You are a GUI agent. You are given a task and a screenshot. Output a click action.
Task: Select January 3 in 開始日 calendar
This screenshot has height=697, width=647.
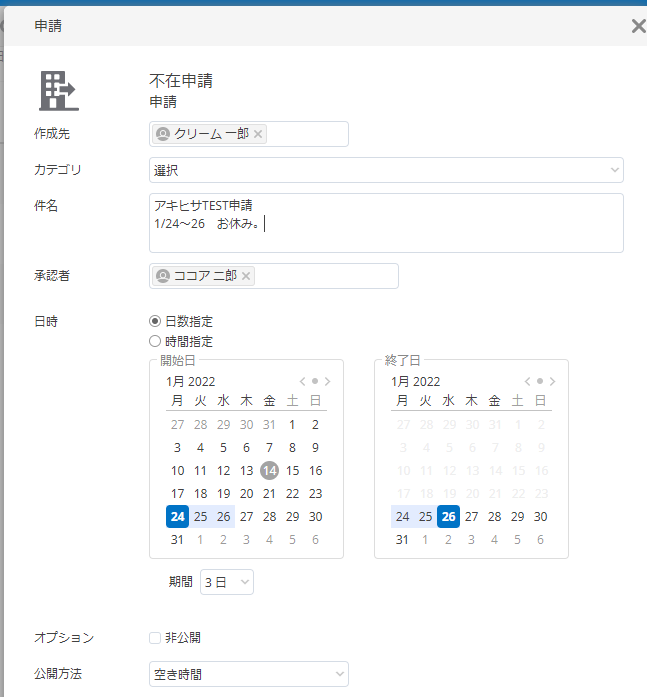click(x=177, y=447)
